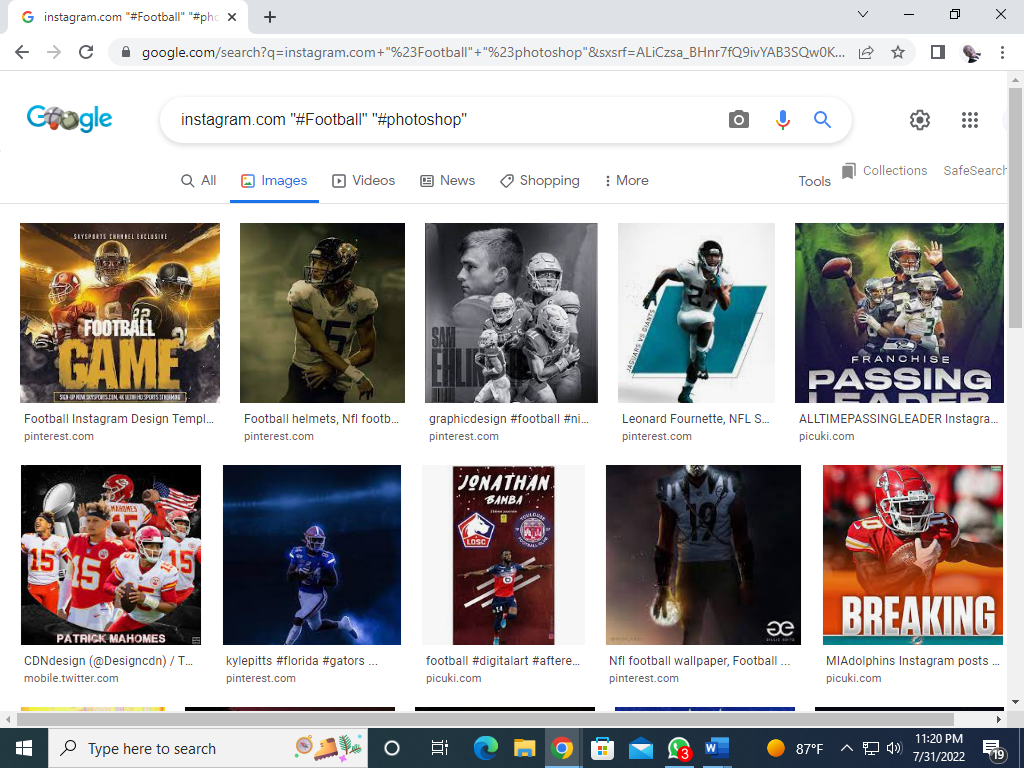
Task: Open volume control in tray
Action: (894, 748)
